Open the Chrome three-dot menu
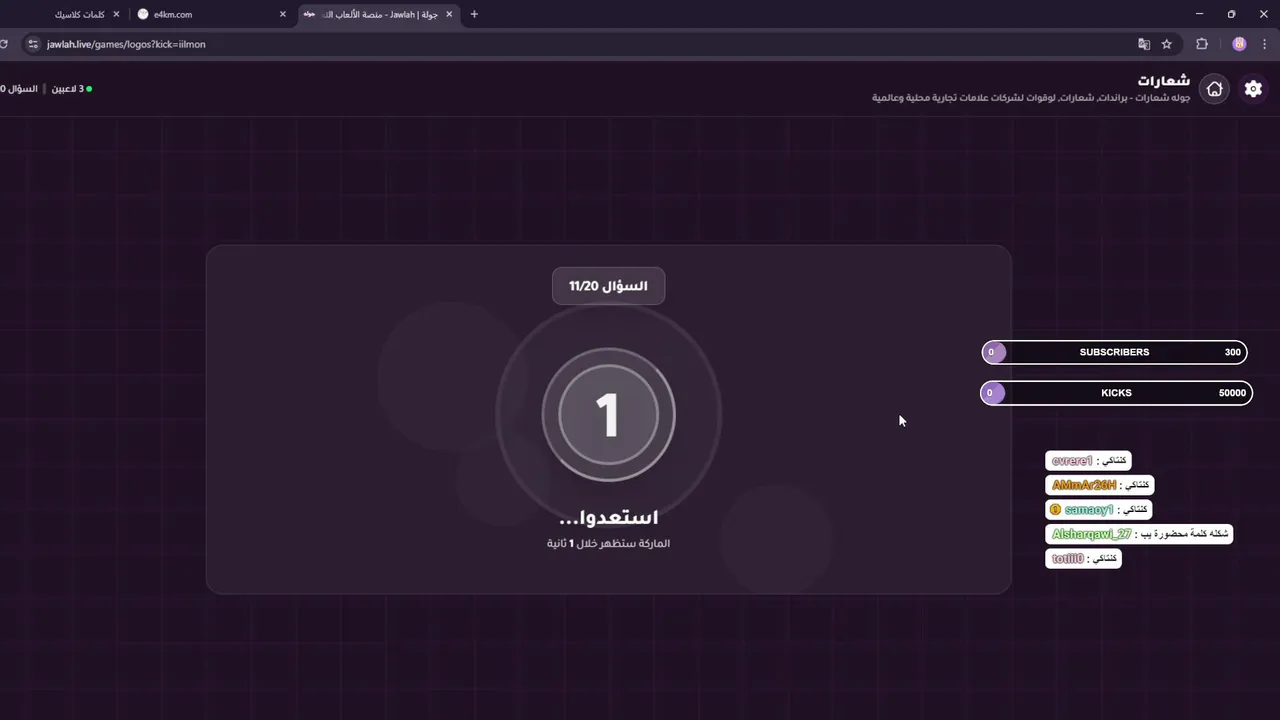Viewport: 1280px width, 720px height. pos(1266,44)
